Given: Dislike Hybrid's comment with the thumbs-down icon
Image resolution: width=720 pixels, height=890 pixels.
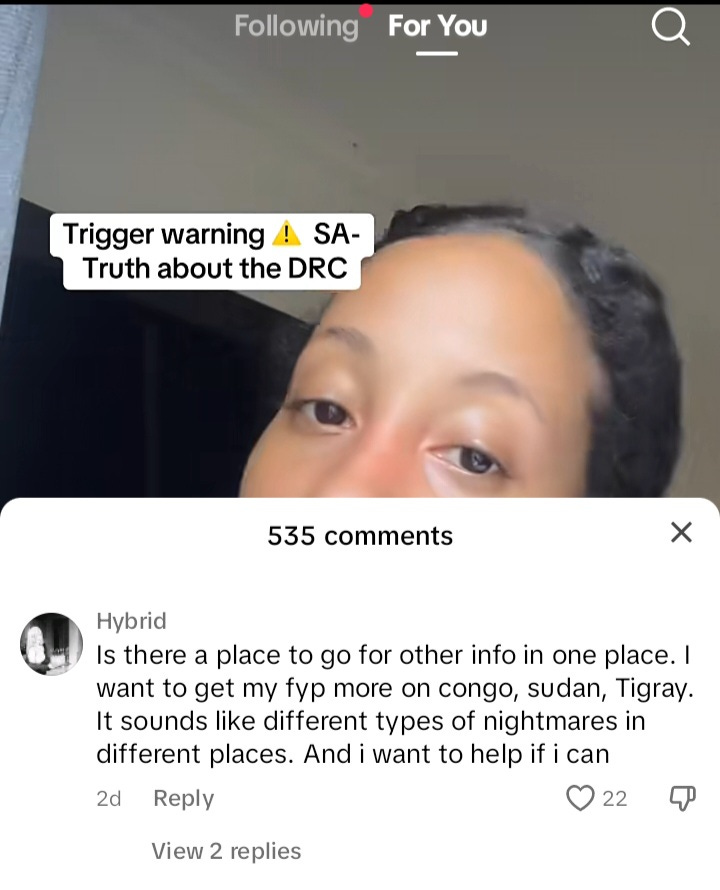Looking at the screenshot, I should pyautogui.click(x=682, y=798).
